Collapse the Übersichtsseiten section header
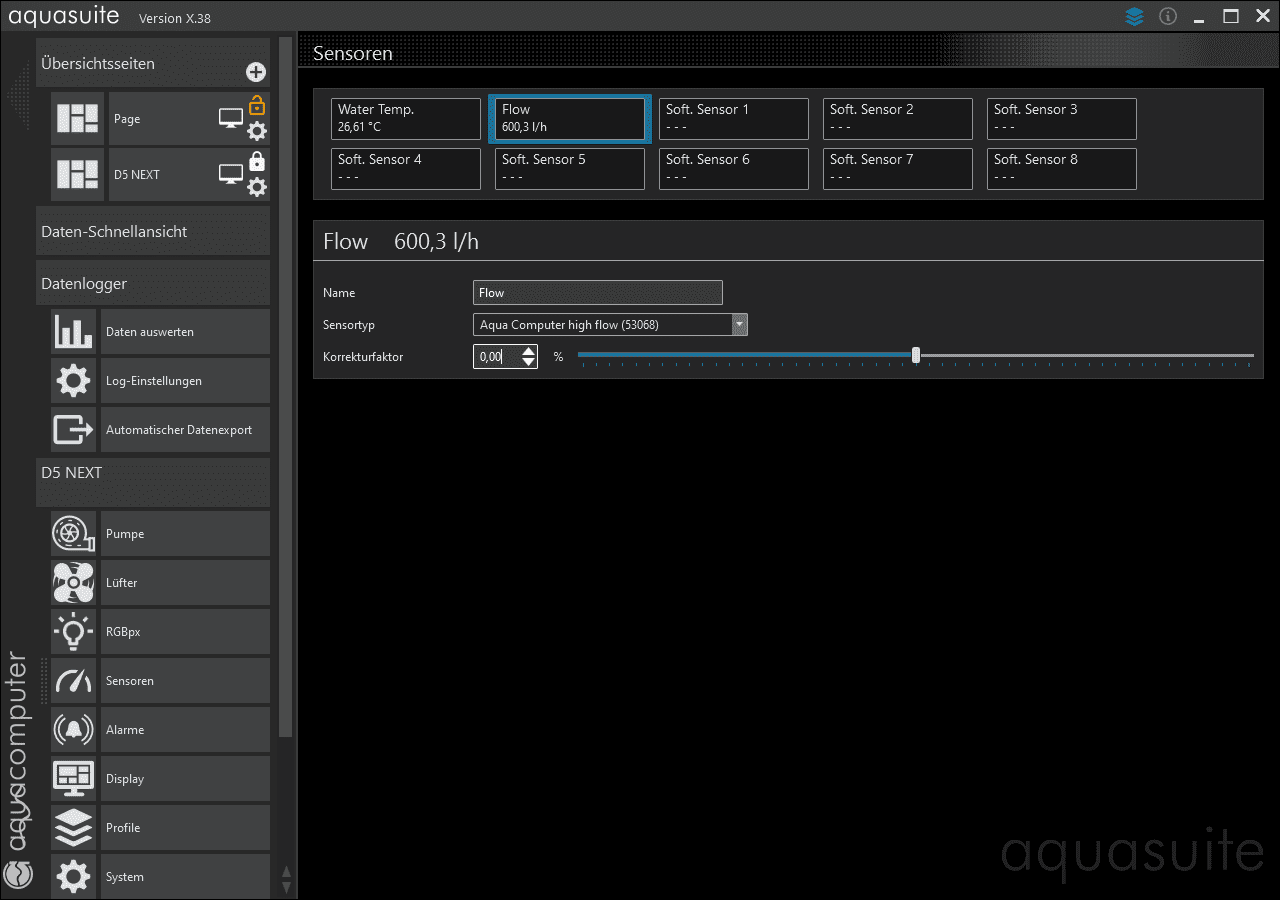This screenshot has height=900, width=1280. pyautogui.click(x=153, y=64)
